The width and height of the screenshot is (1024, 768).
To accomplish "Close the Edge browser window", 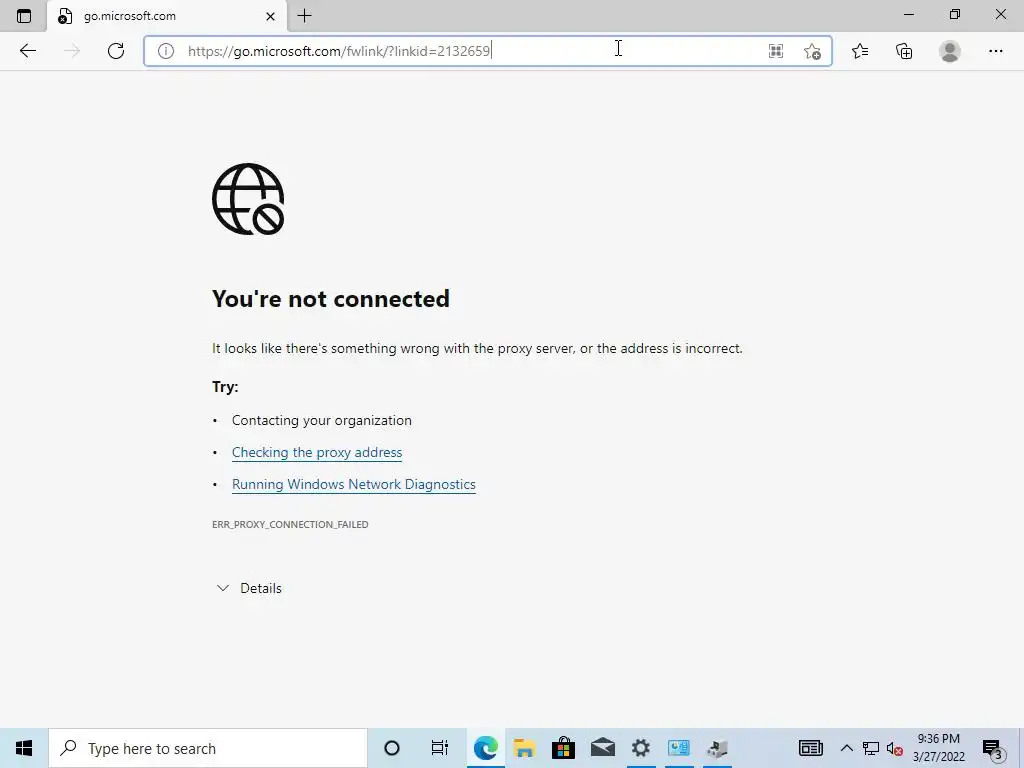I will (1000, 14).
